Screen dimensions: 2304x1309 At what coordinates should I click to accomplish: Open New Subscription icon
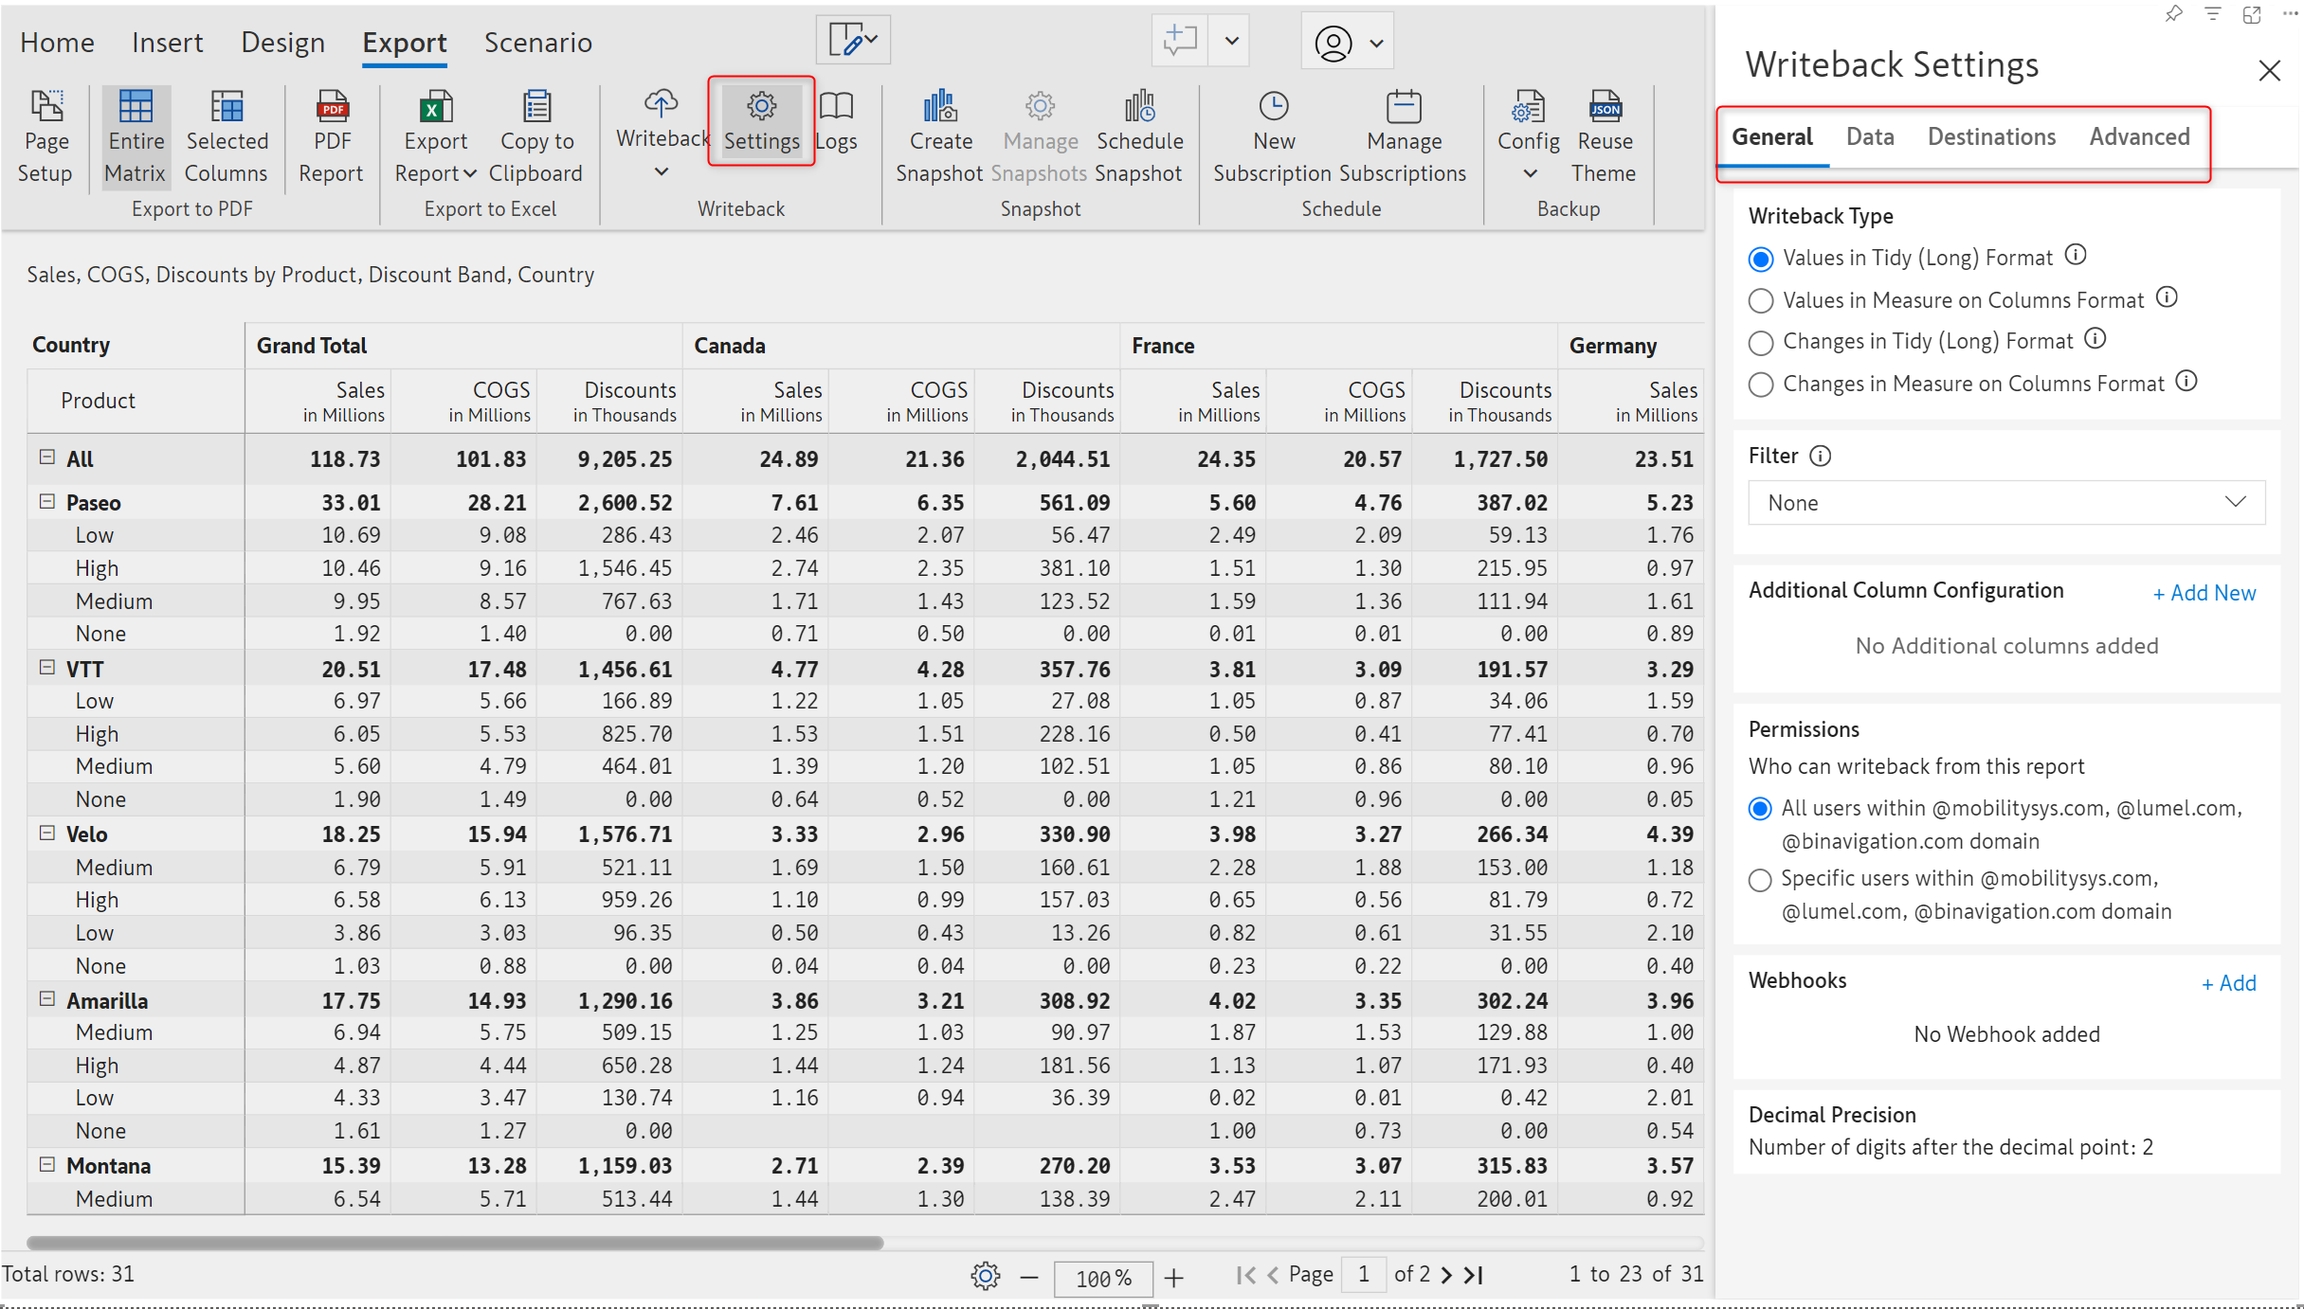1273,107
